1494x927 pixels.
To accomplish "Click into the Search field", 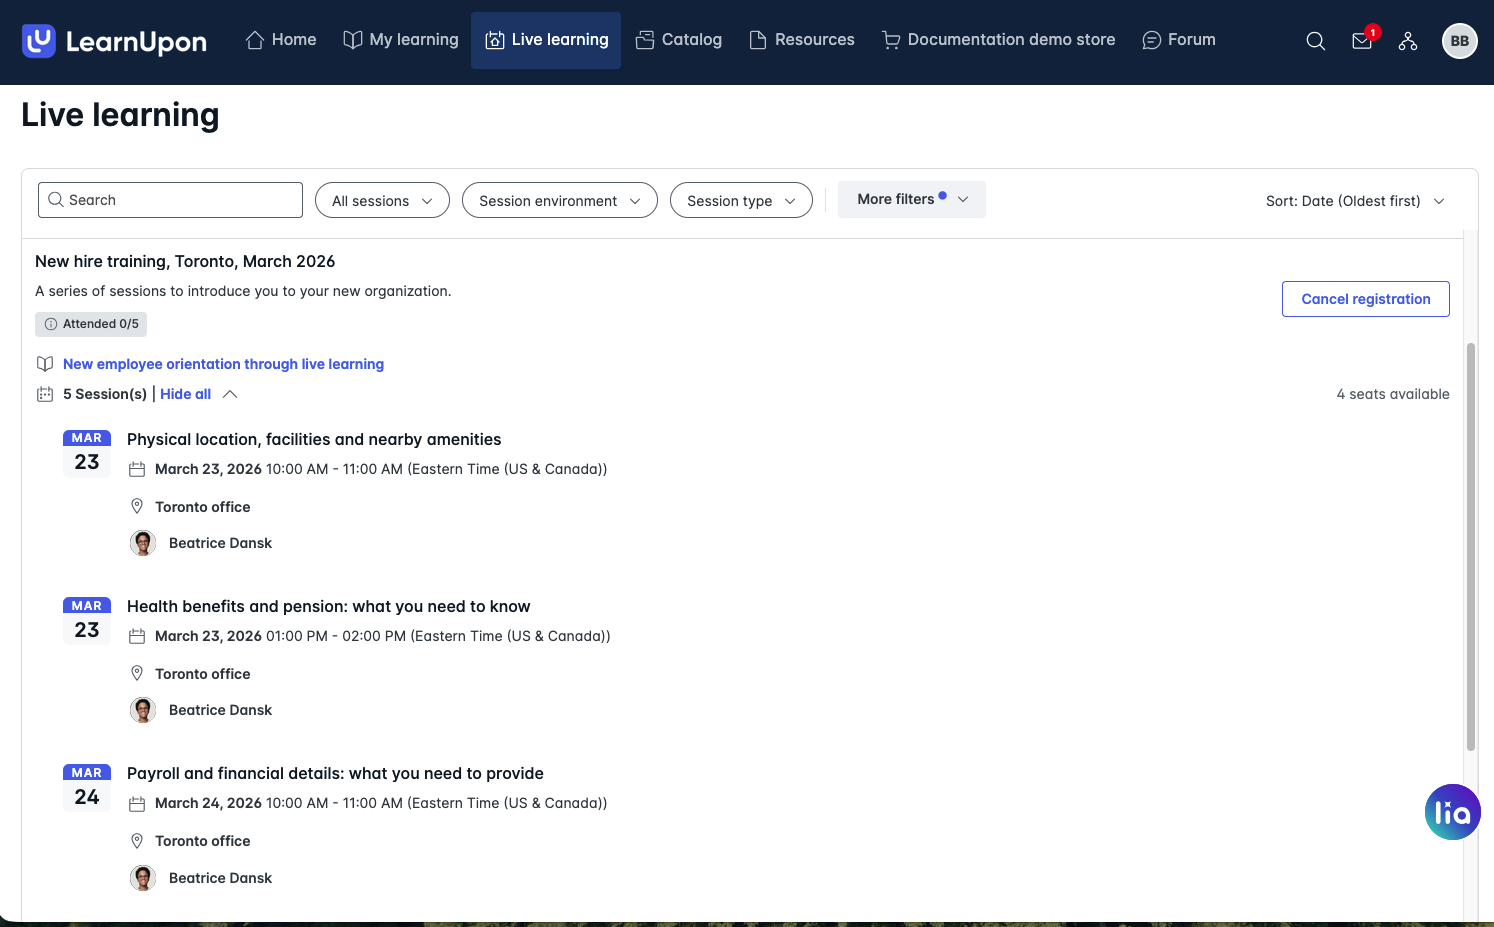I will [x=170, y=200].
